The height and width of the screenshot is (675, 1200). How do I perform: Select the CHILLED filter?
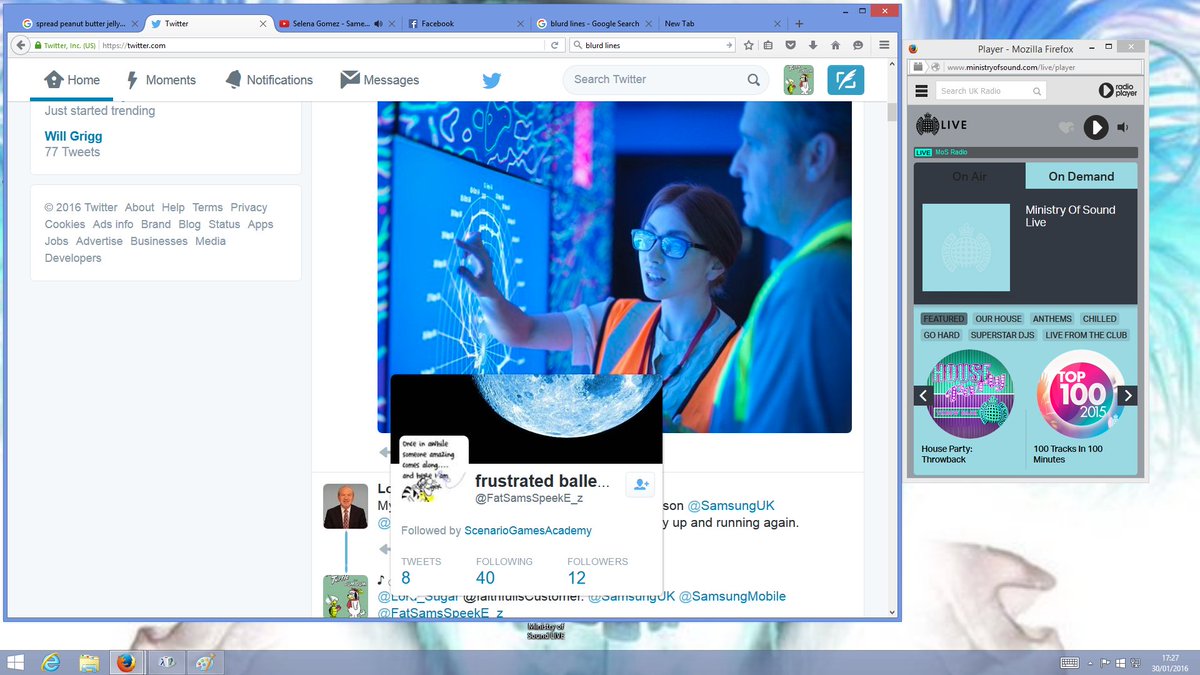coord(1100,319)
